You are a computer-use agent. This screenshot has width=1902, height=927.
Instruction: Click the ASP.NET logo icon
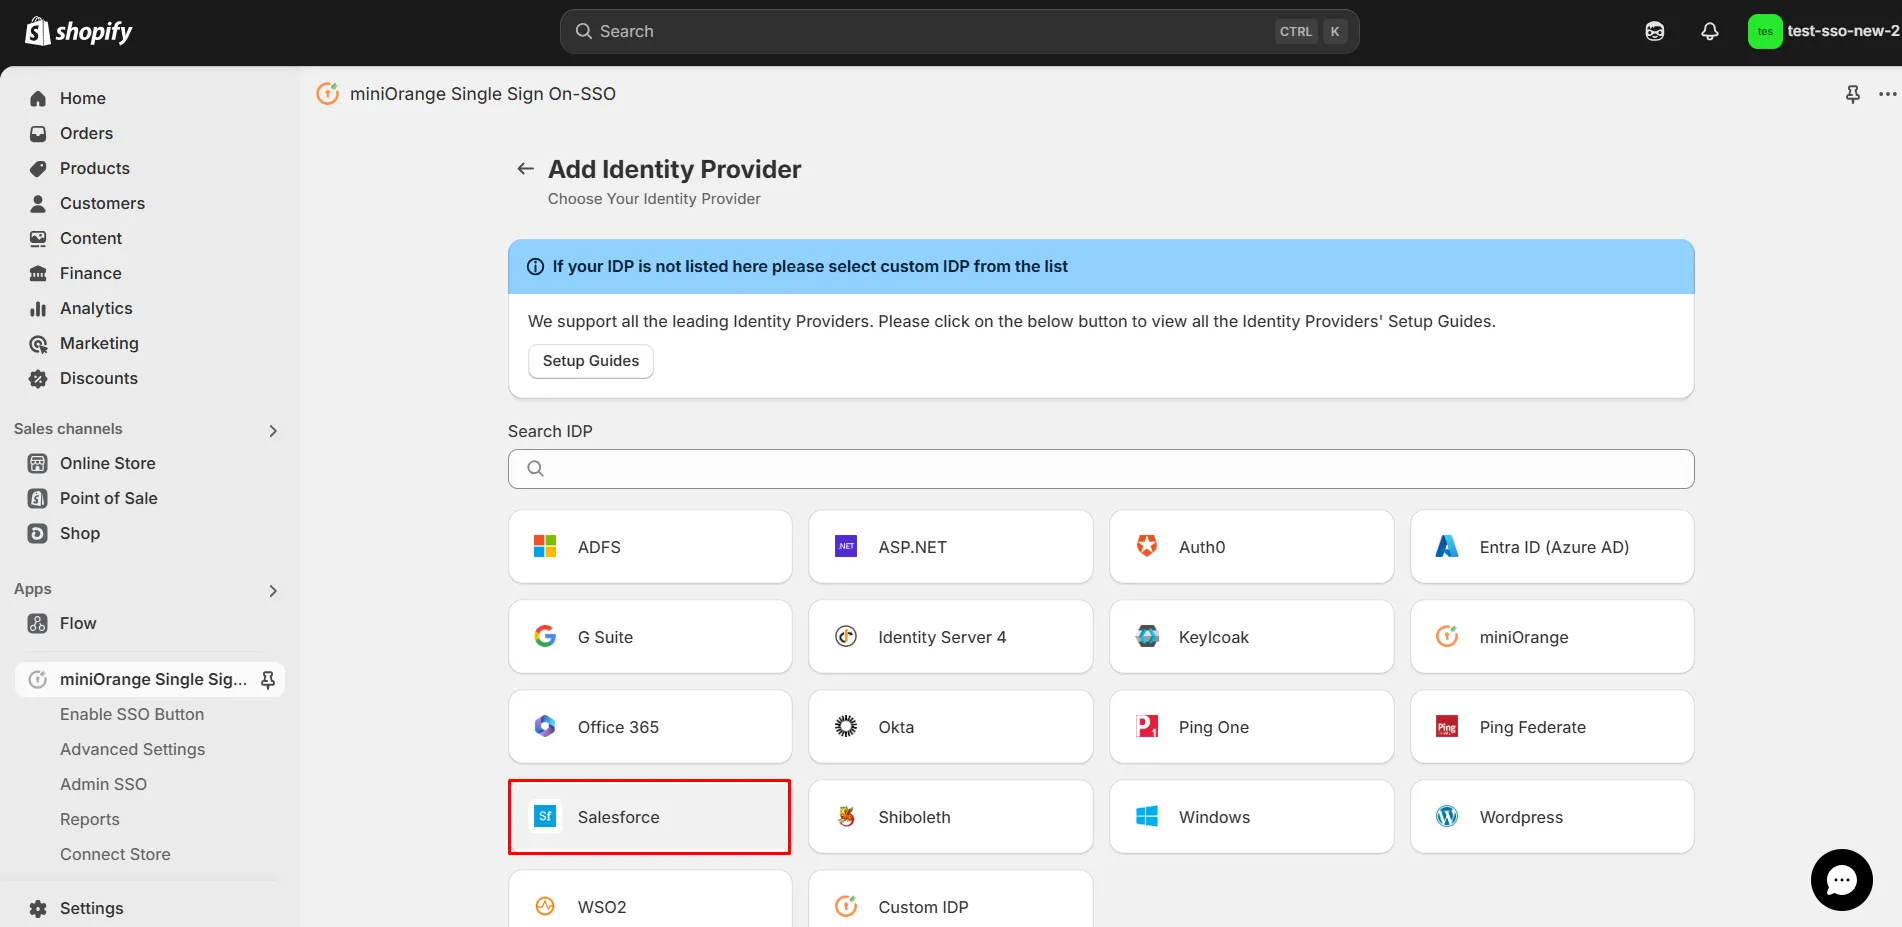point(846,546)
